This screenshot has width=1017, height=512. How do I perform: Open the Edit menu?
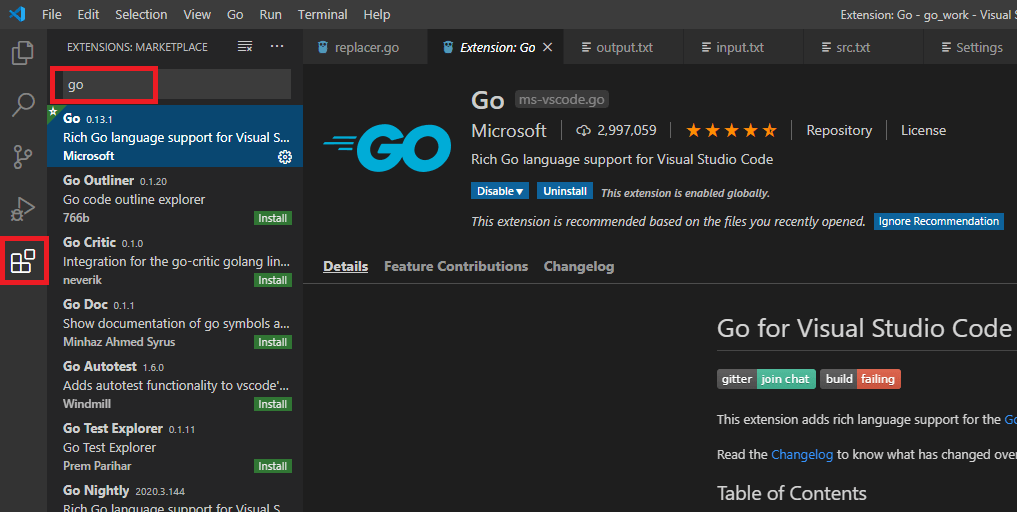point(88,14)
